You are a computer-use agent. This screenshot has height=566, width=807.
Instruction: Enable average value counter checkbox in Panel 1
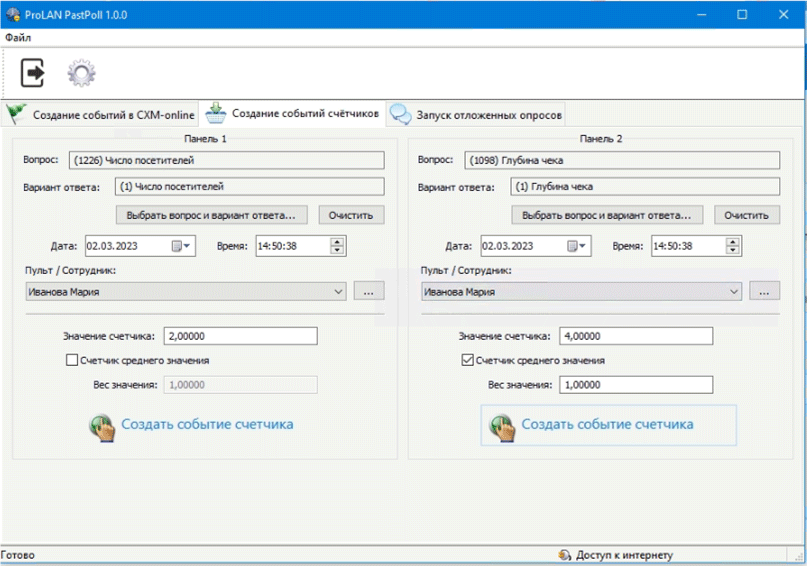(x=71, y=360)
